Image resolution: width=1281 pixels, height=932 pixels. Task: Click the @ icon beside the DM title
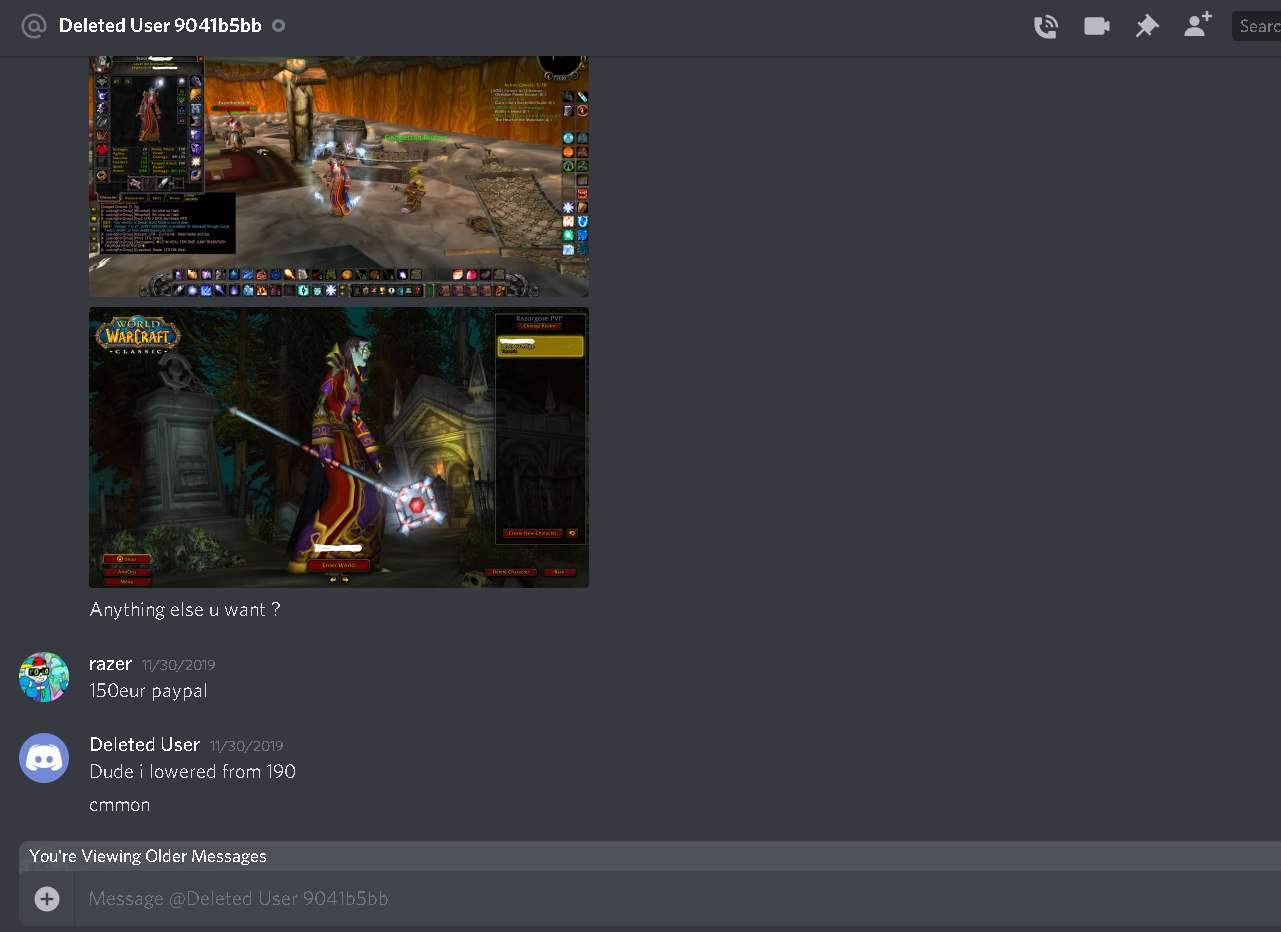[34, 26]
